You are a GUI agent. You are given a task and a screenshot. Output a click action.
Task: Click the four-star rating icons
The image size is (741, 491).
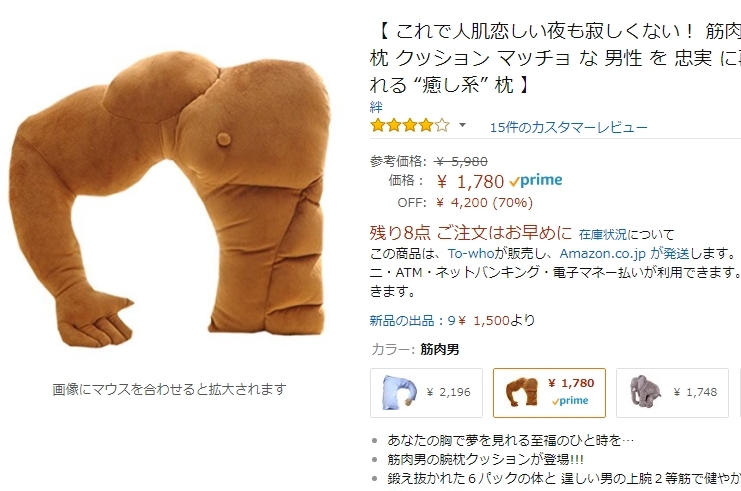(410, 126)
